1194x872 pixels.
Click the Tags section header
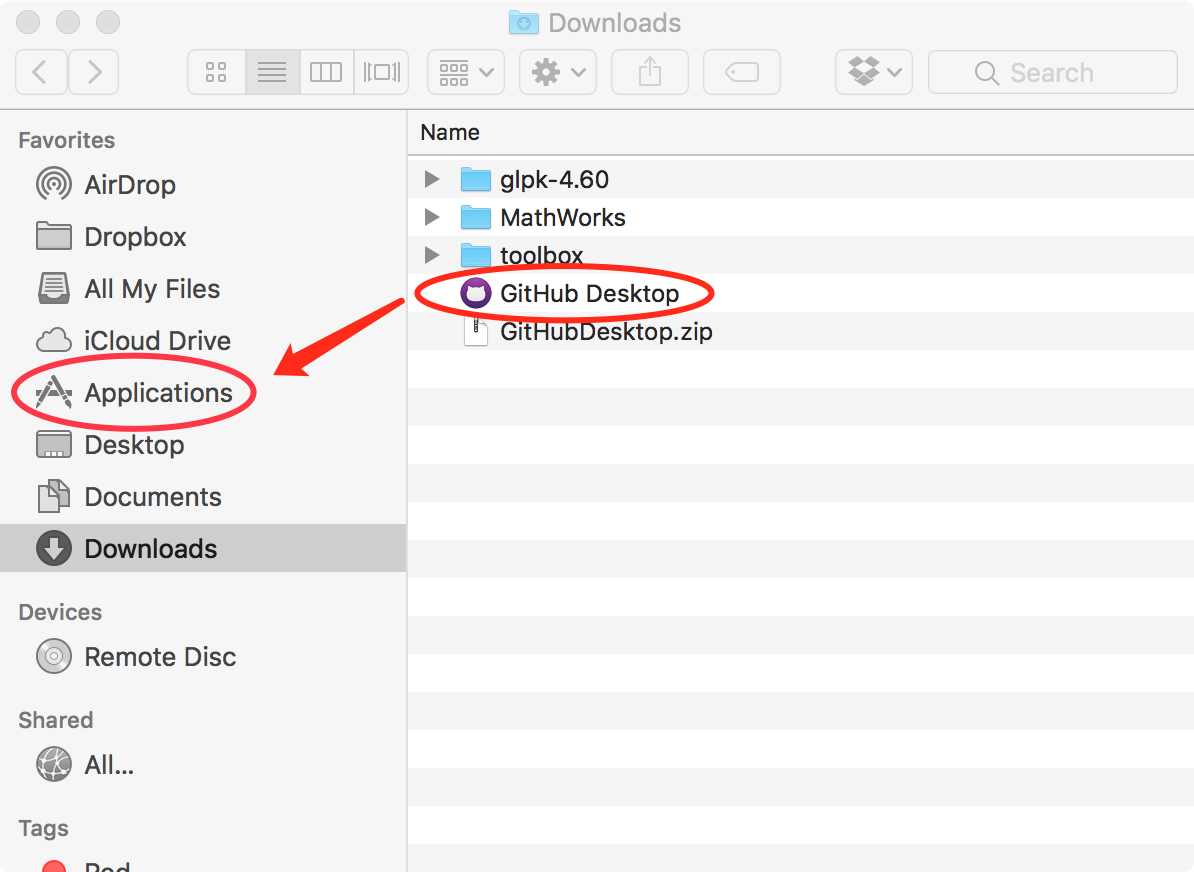pyautogui.click(x=43, y=829)
